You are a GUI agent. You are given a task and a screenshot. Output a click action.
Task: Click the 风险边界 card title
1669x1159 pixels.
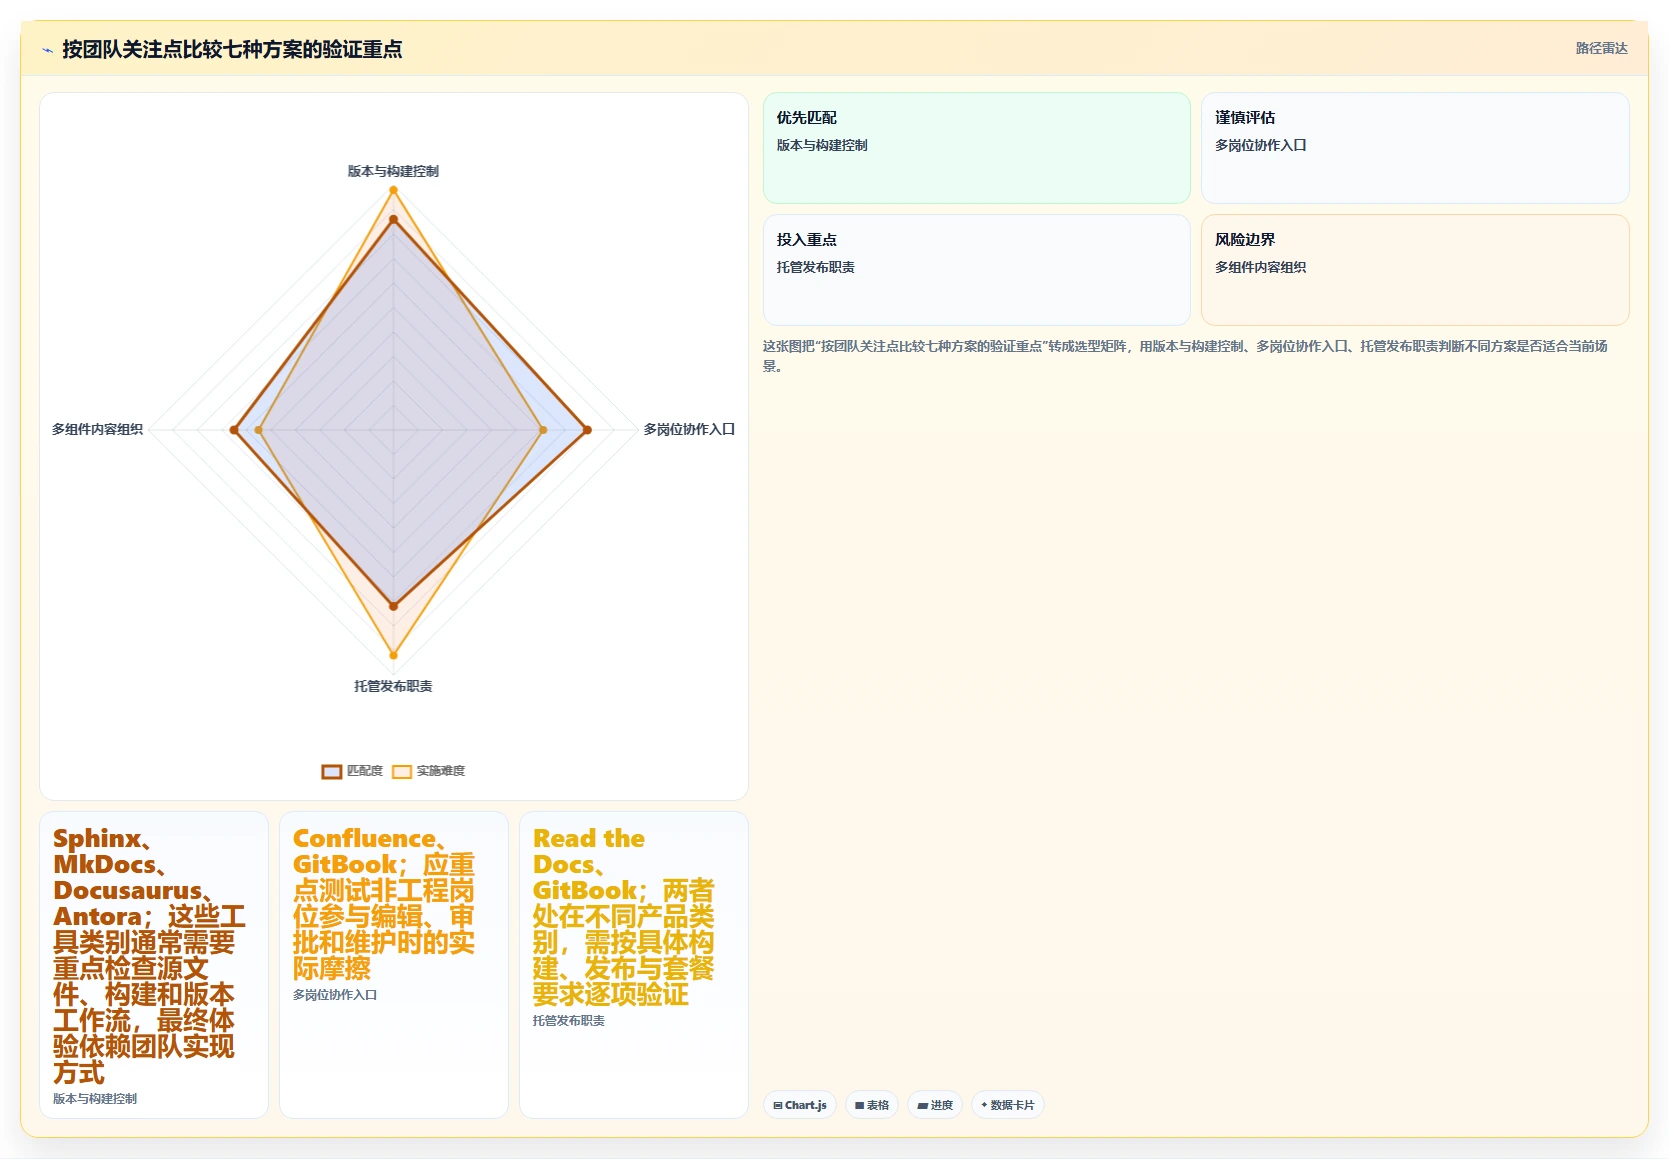(1245, 240)
